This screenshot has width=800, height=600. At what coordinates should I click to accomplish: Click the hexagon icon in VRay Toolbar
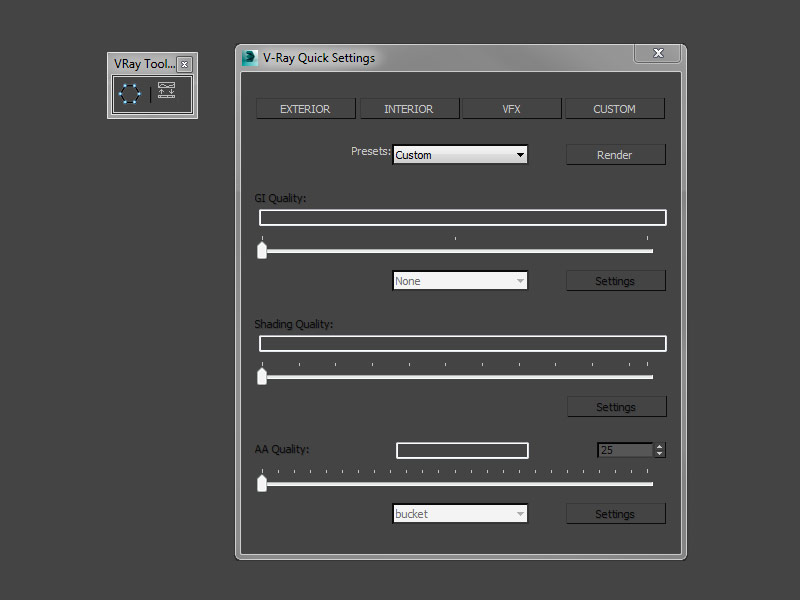click(x=130, y=94)
